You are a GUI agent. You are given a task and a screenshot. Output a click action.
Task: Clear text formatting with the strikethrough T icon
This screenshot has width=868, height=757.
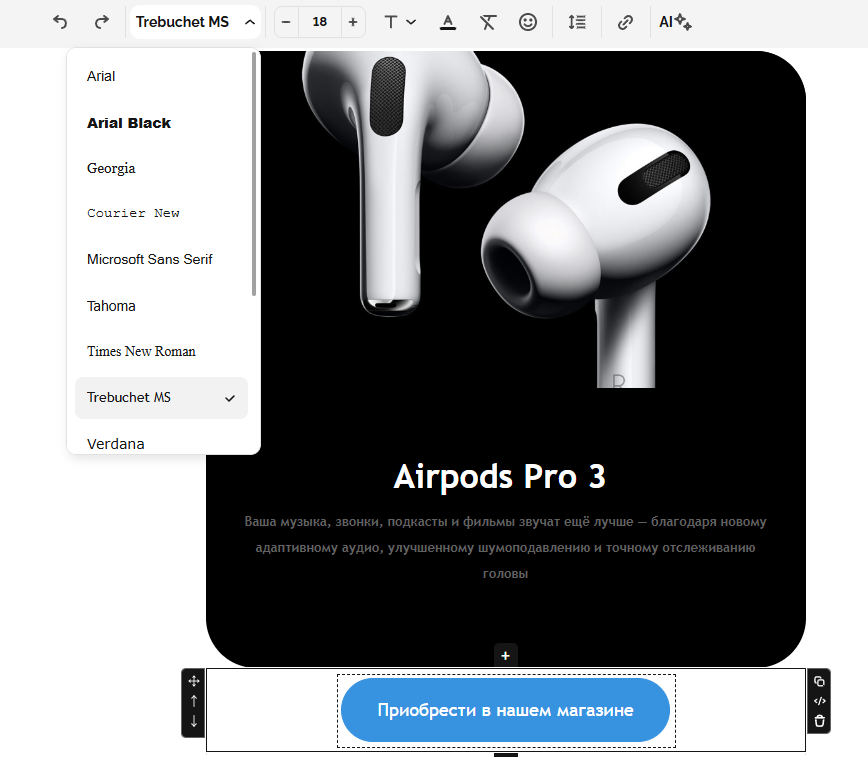click(487, 22)
